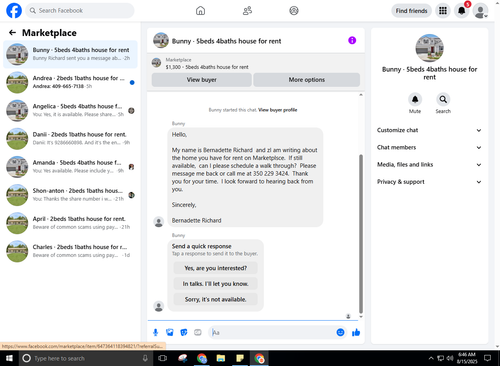Attach a photo with the image icon
Viewport: 500px width, 366px height.
(170, 332)
